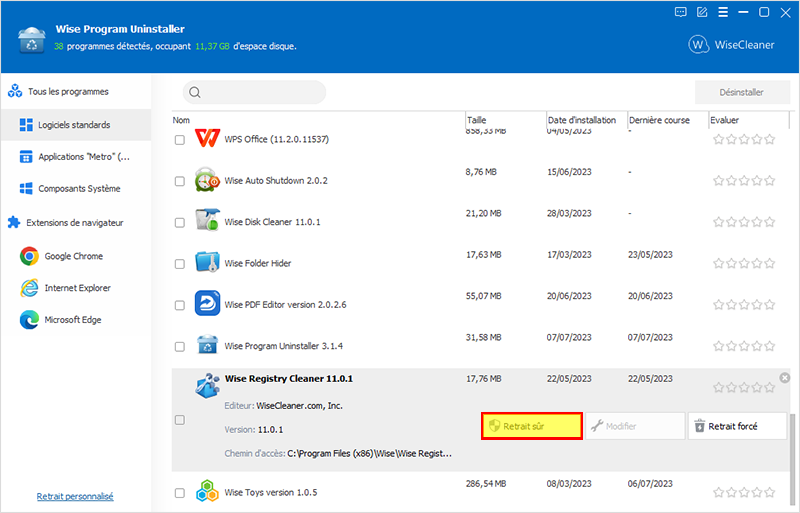Click the Wise Registry Cleaner icon
The image size is (800, 513).
[207, 386]
